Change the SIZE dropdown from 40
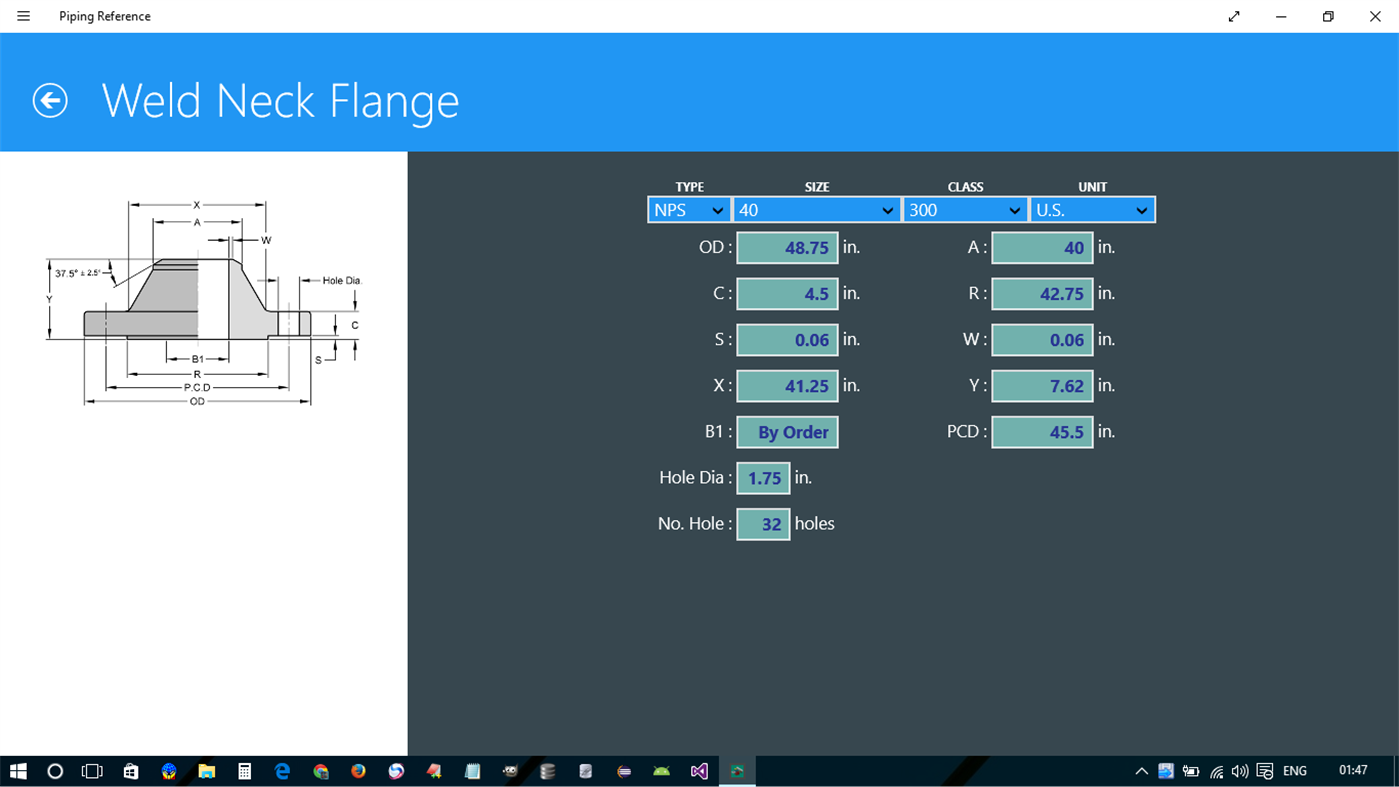1399x787 pixels. [816, 209]
